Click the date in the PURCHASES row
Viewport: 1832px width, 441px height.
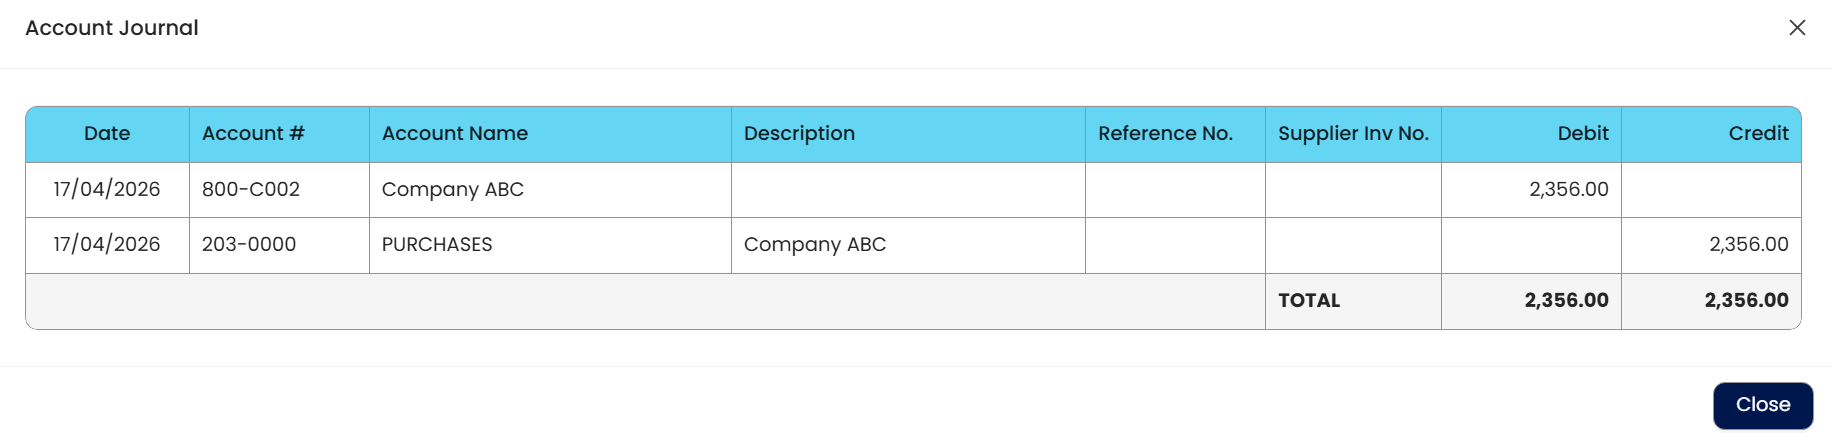click(x=107, y=245)
